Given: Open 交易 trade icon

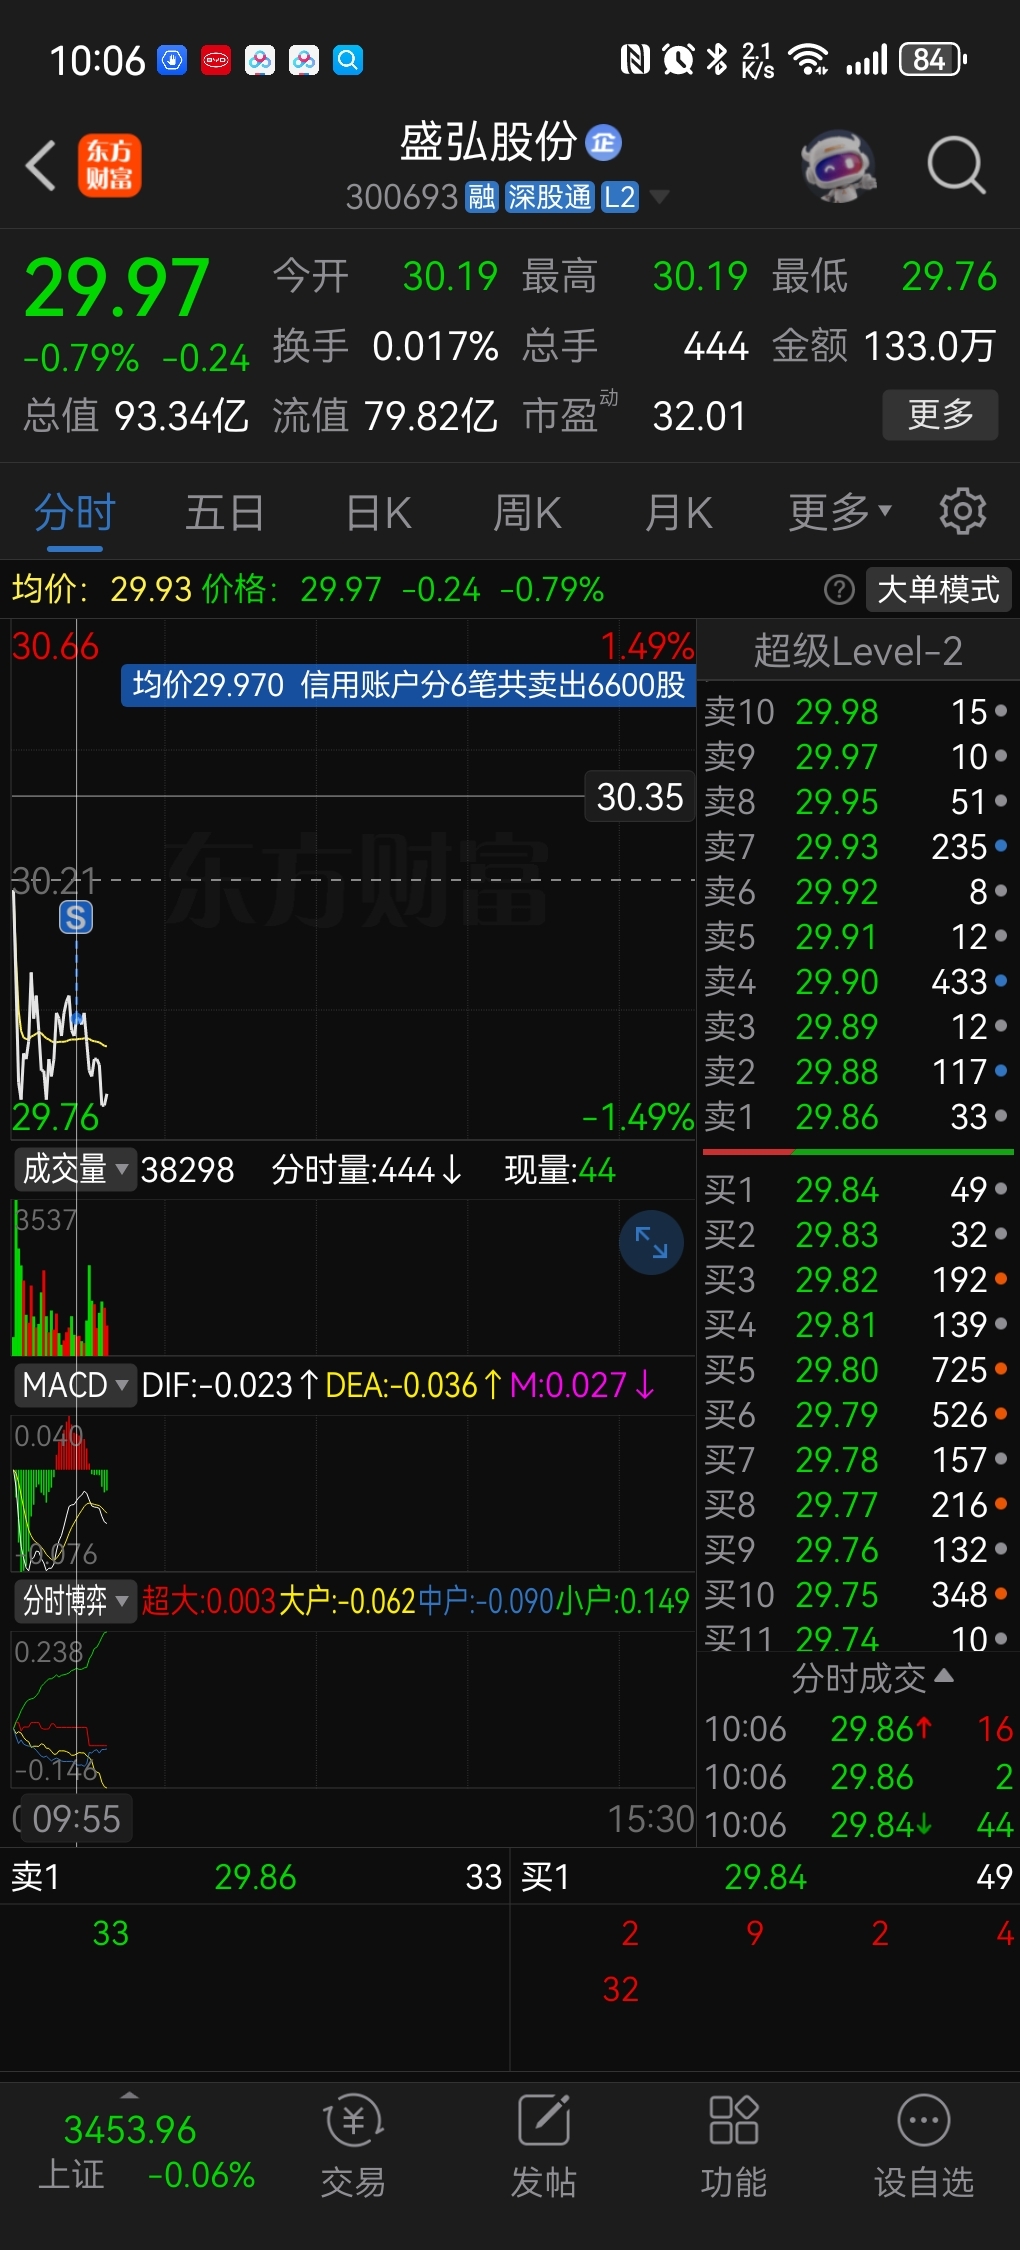Looking at the screenshot, I should point(353,2145).
